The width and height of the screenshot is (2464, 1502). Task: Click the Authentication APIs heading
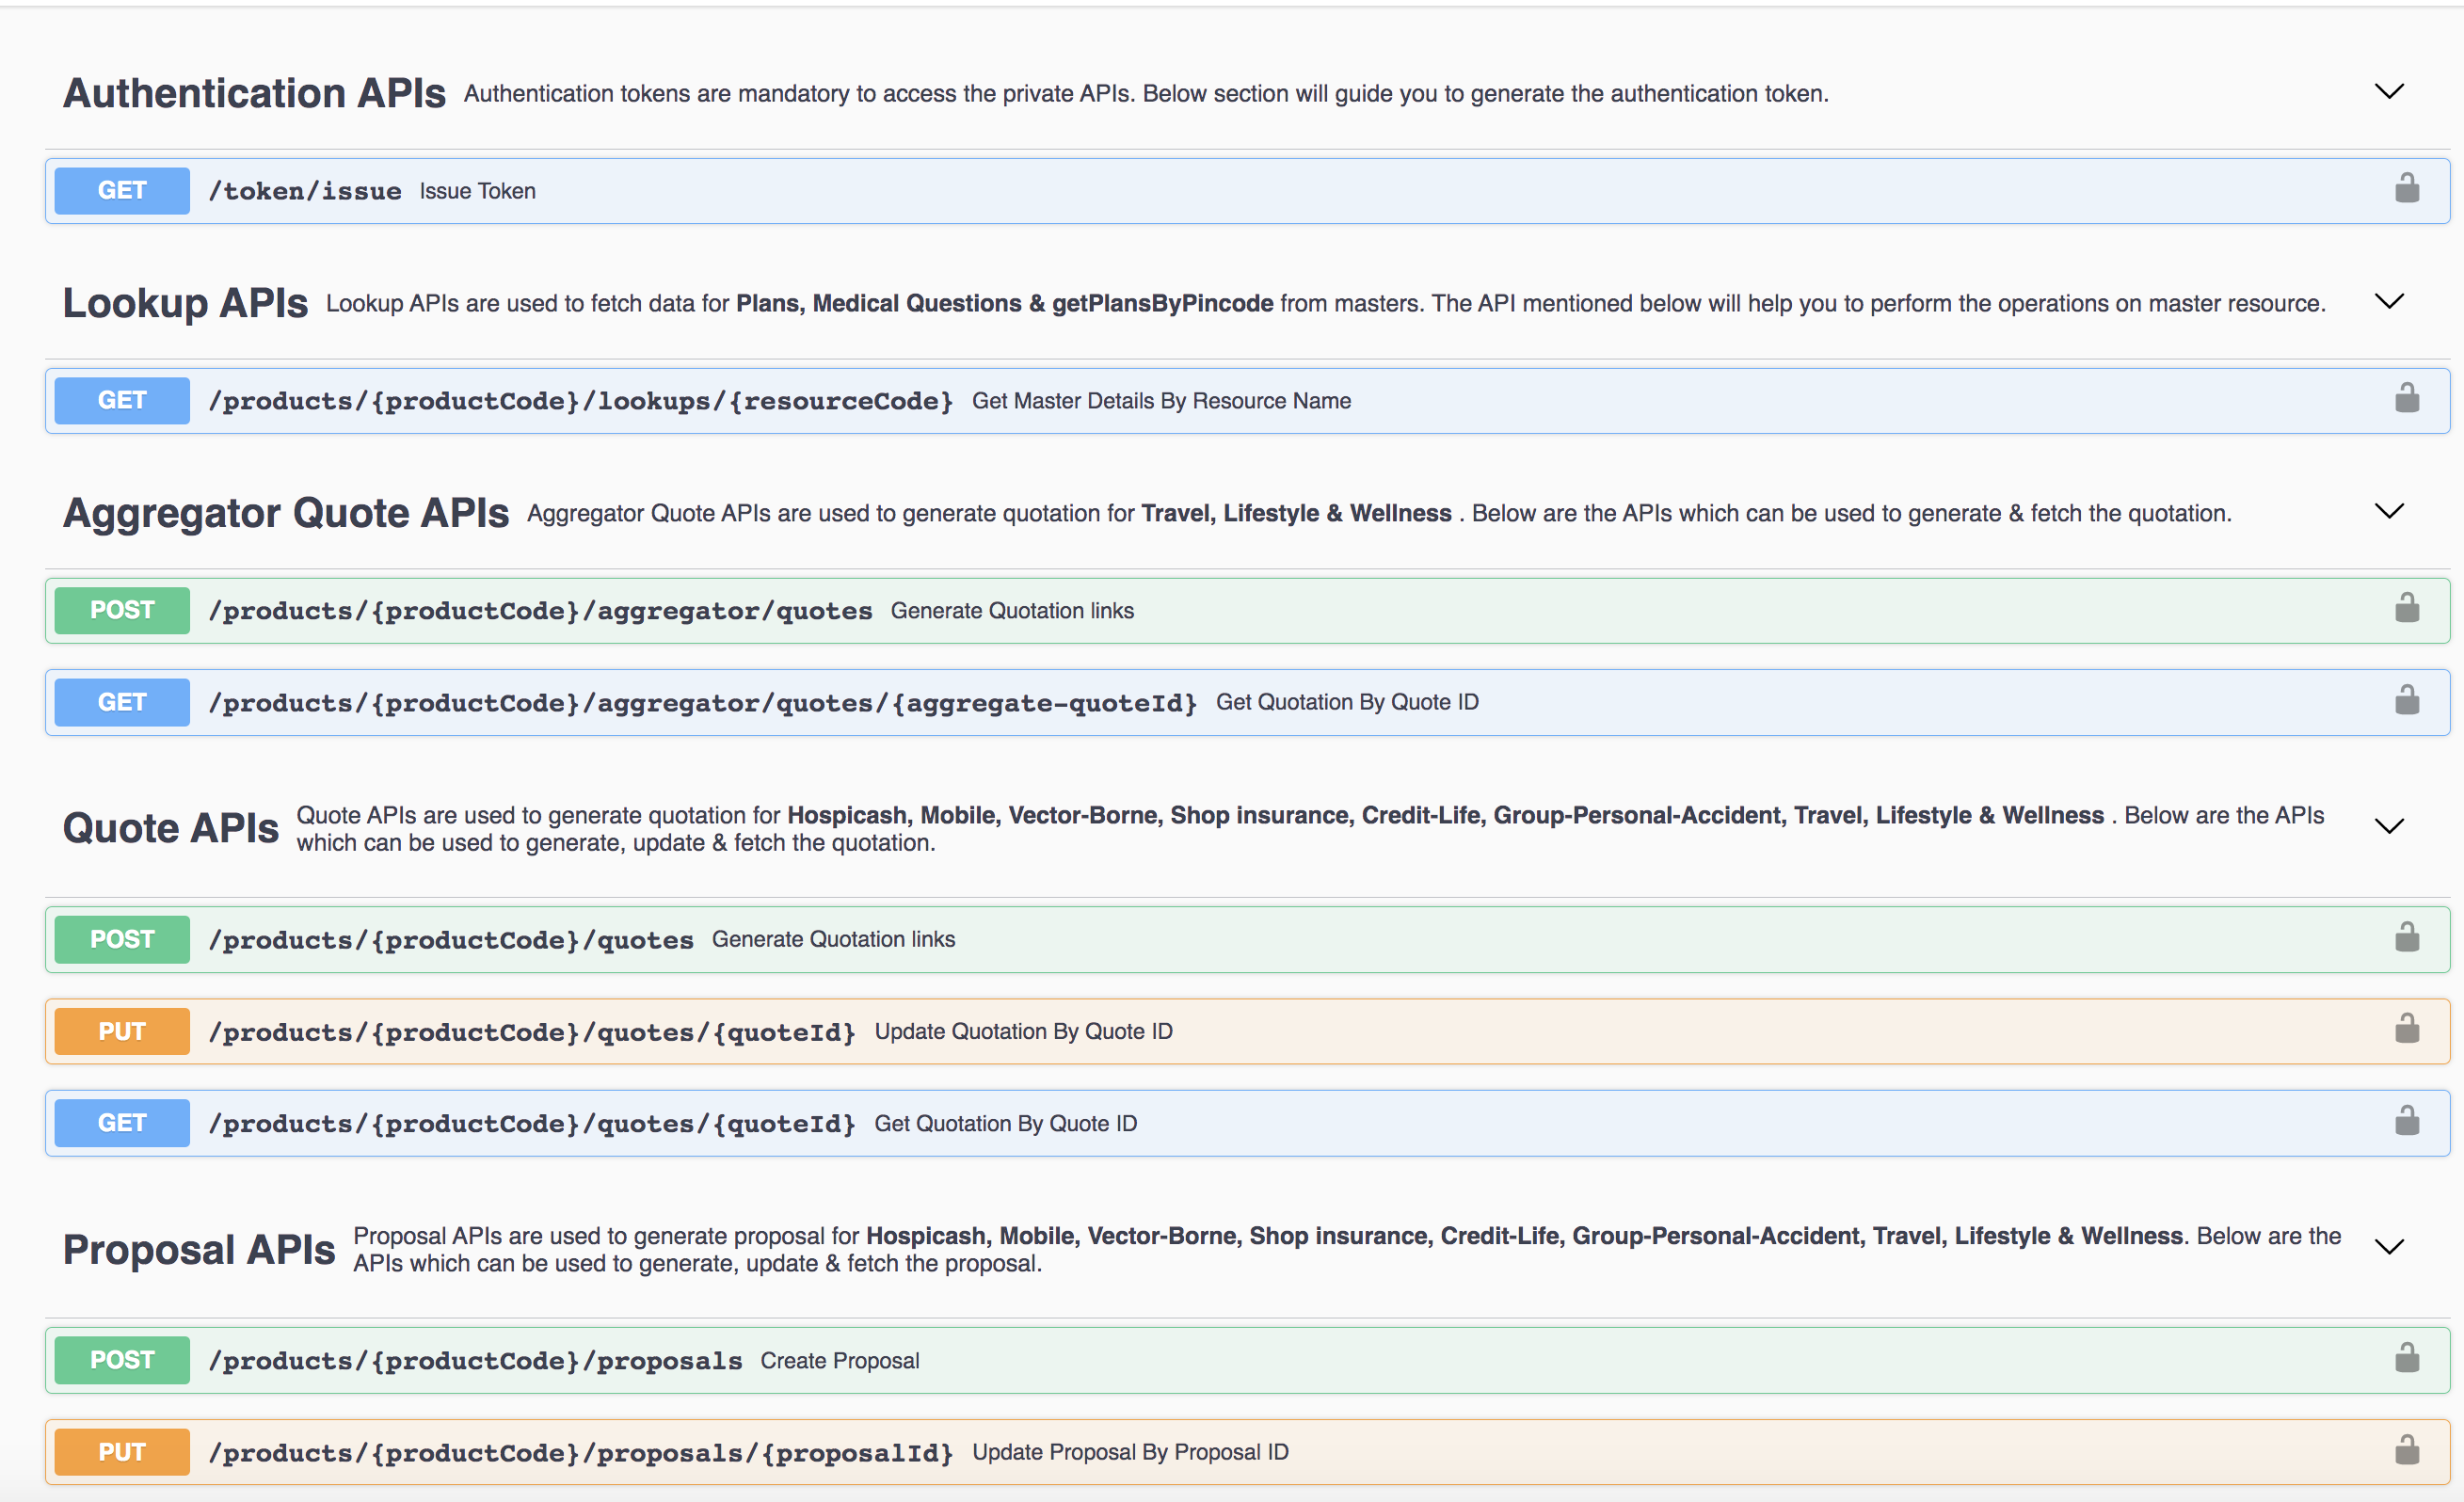(254, 93)
